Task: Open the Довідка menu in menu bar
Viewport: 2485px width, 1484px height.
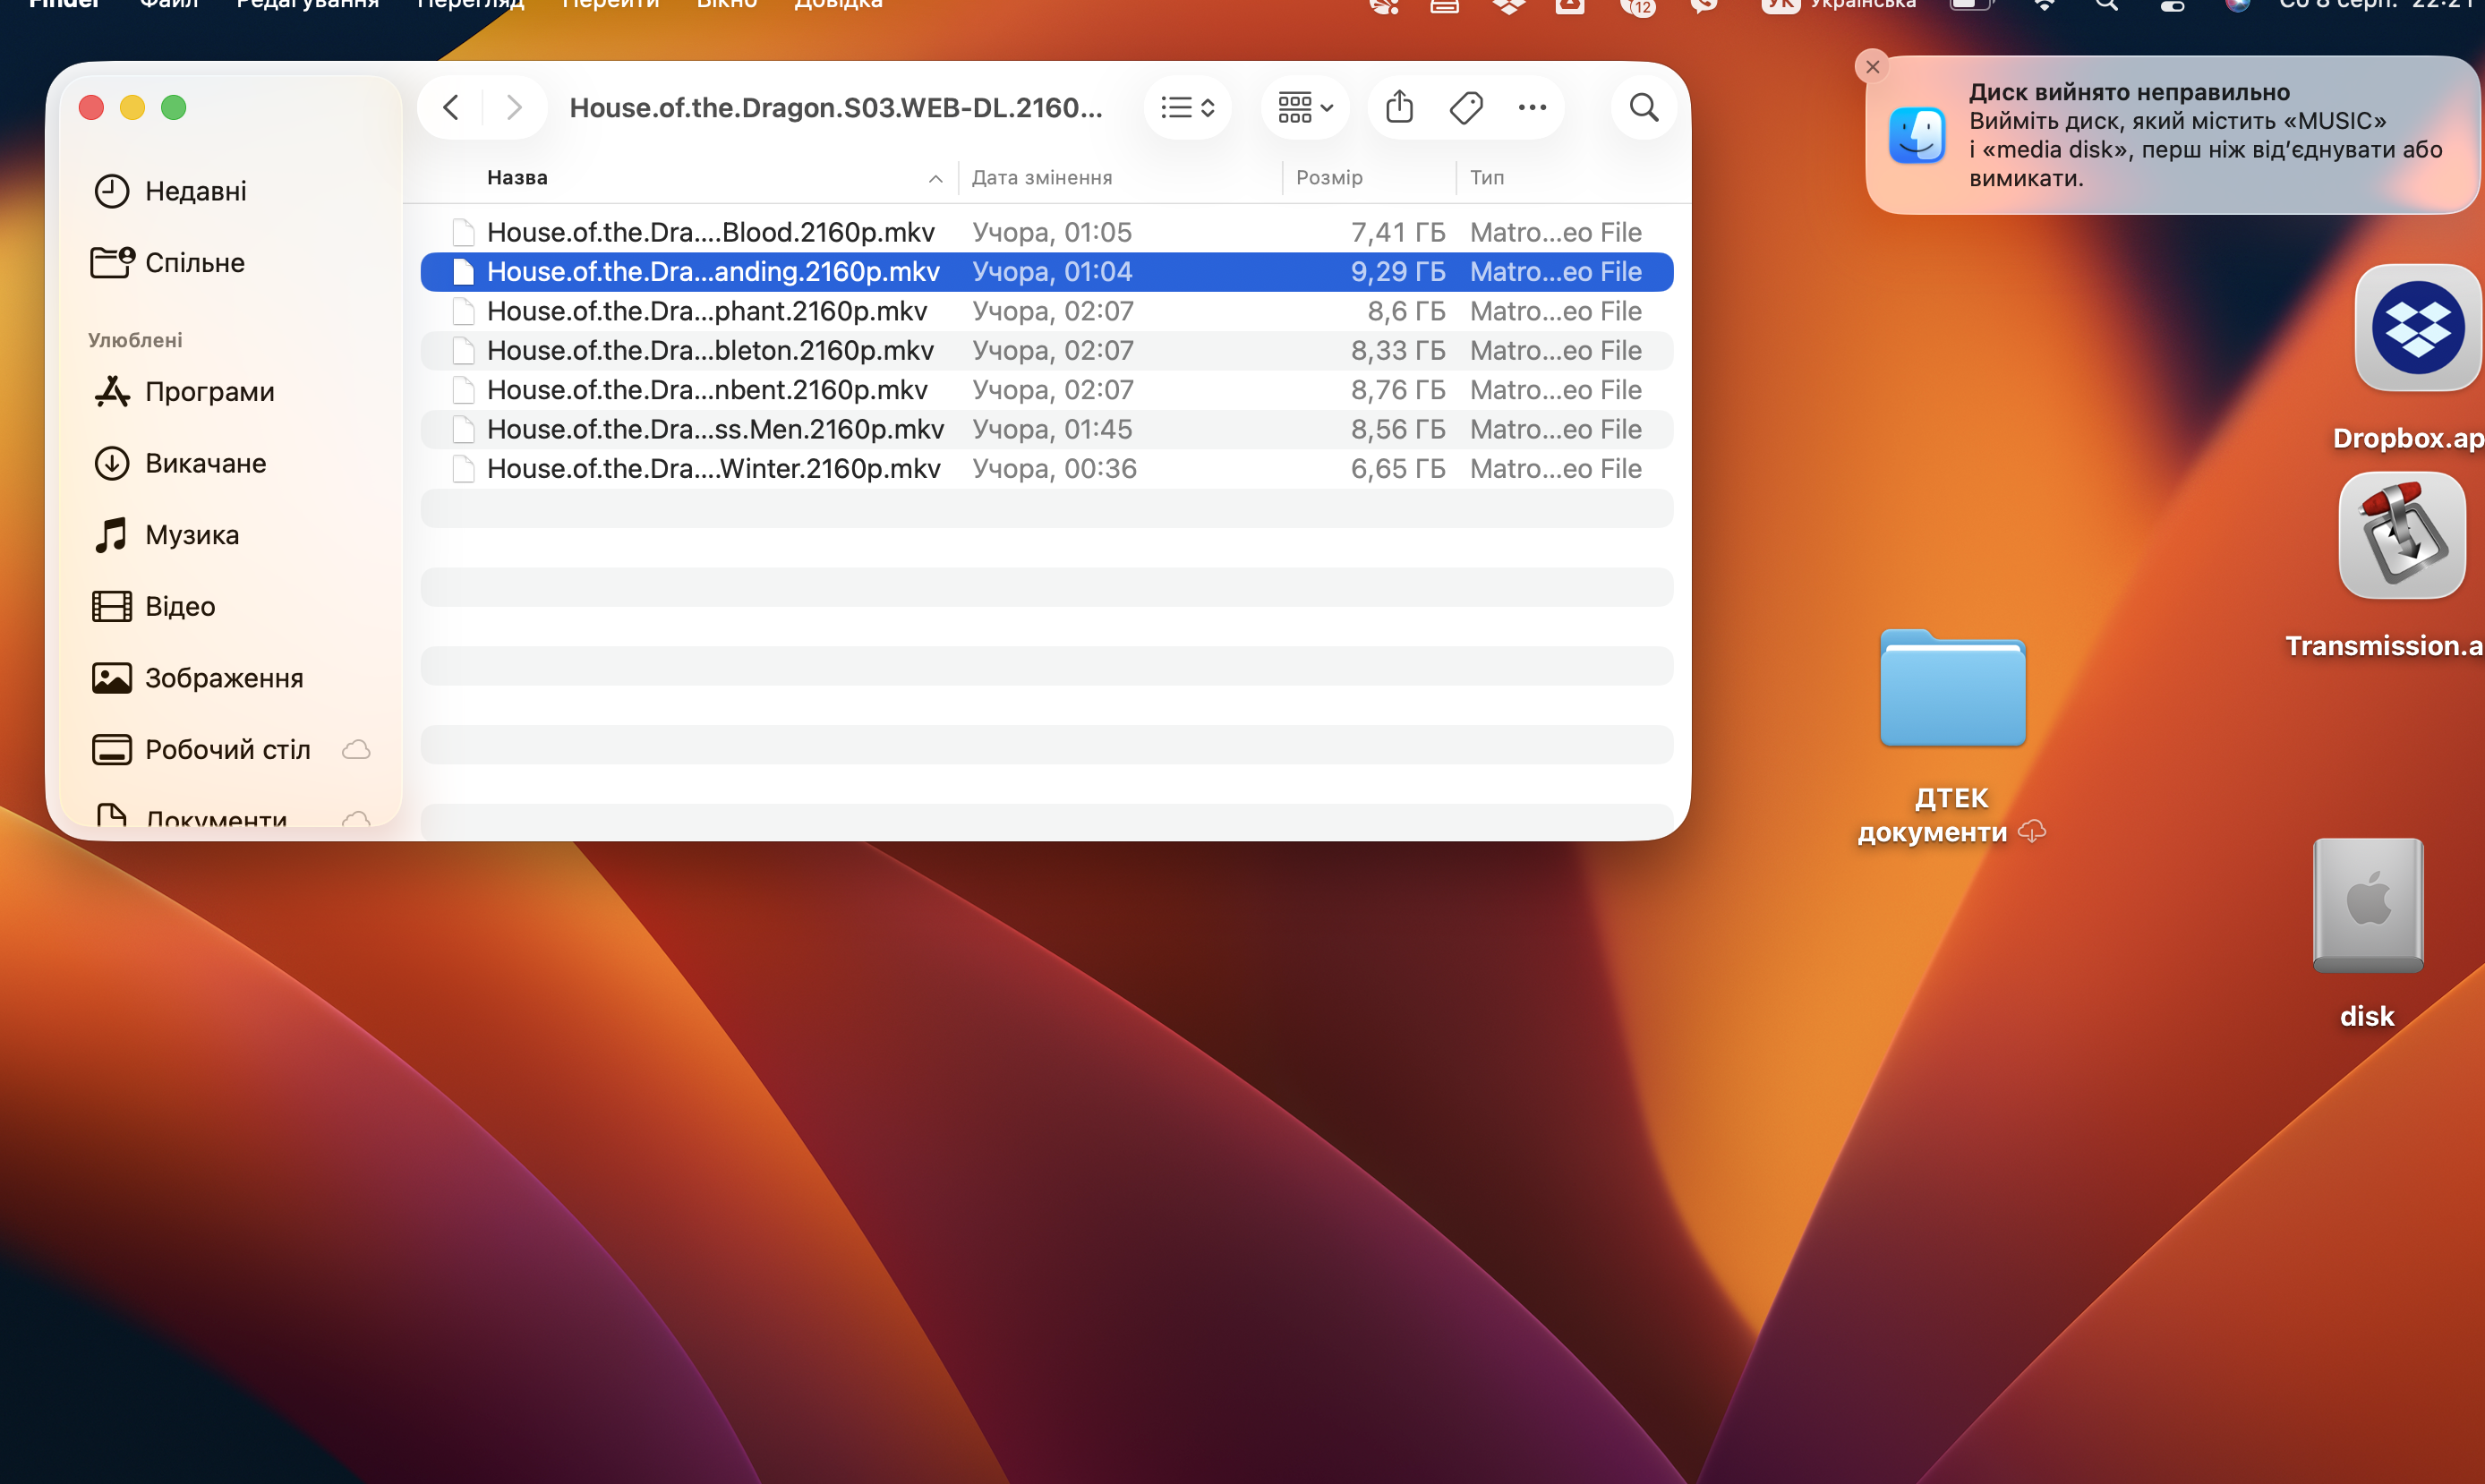Action: [838, 5]
